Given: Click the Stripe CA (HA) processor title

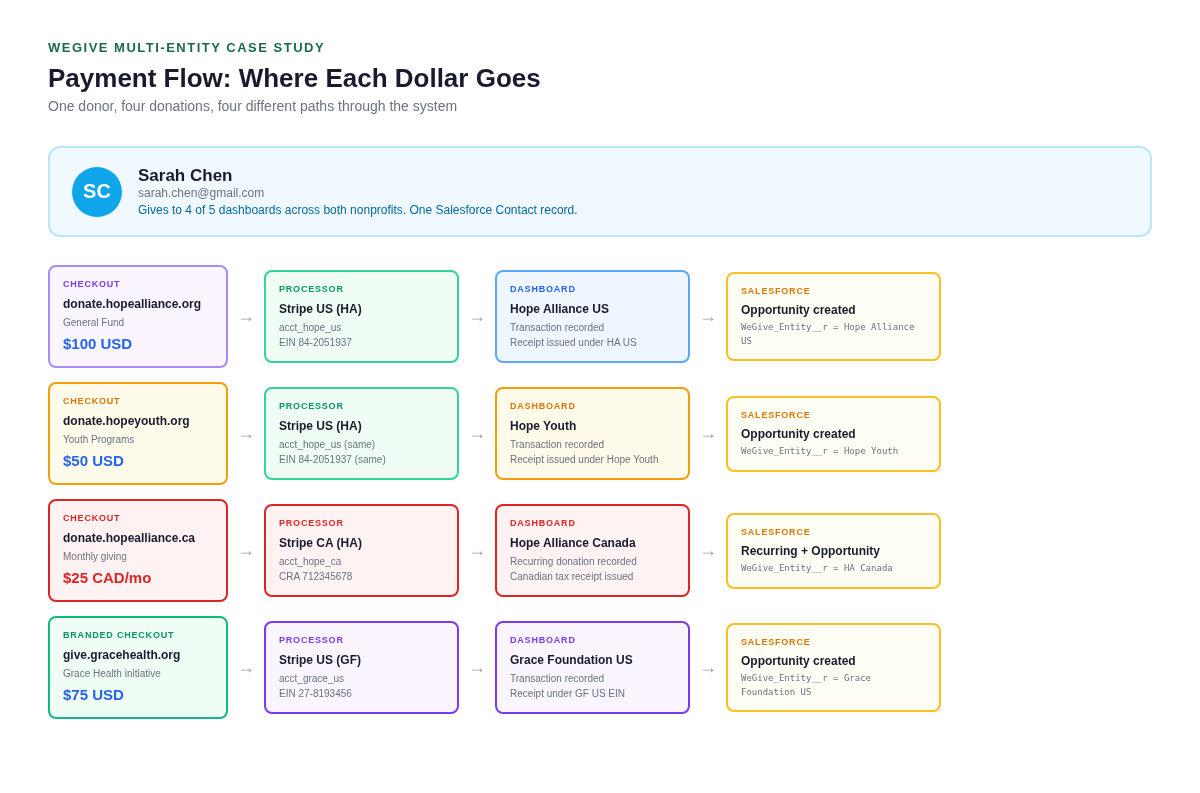Looking at the screenshot, I should (320, 543).
